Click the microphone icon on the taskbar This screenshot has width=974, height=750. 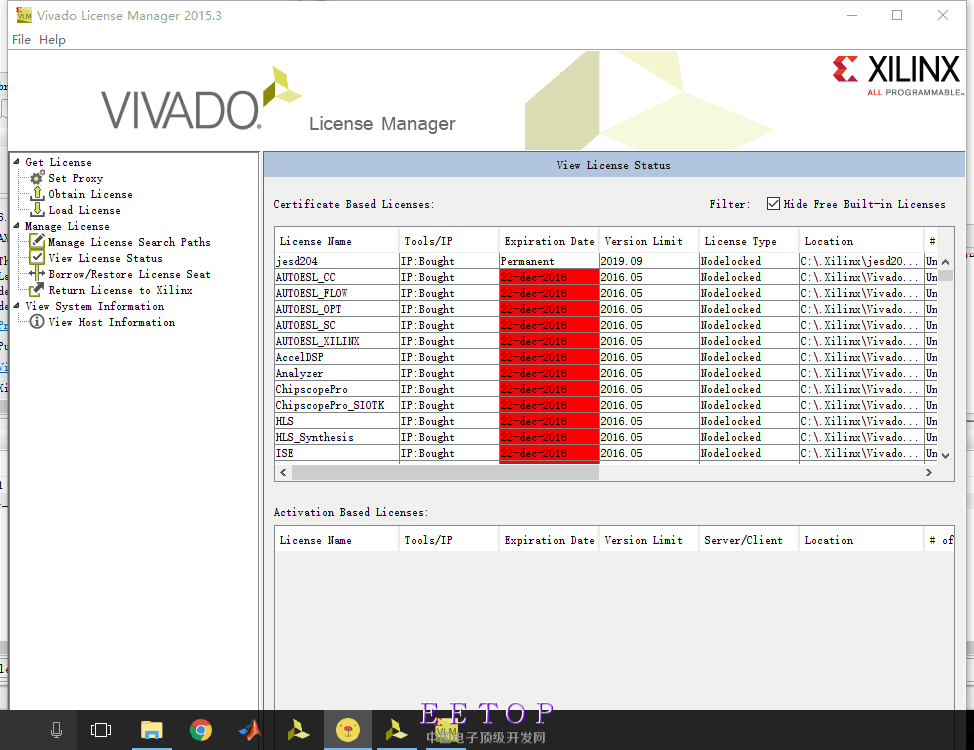56,730
